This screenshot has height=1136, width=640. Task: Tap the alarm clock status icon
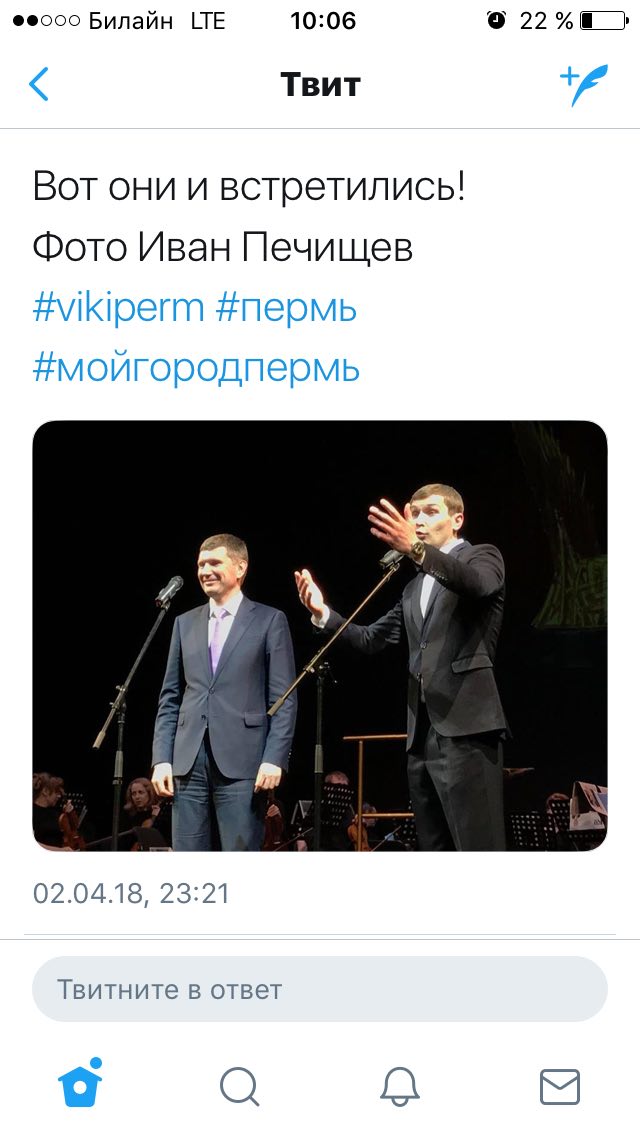(x=496, y=20)
